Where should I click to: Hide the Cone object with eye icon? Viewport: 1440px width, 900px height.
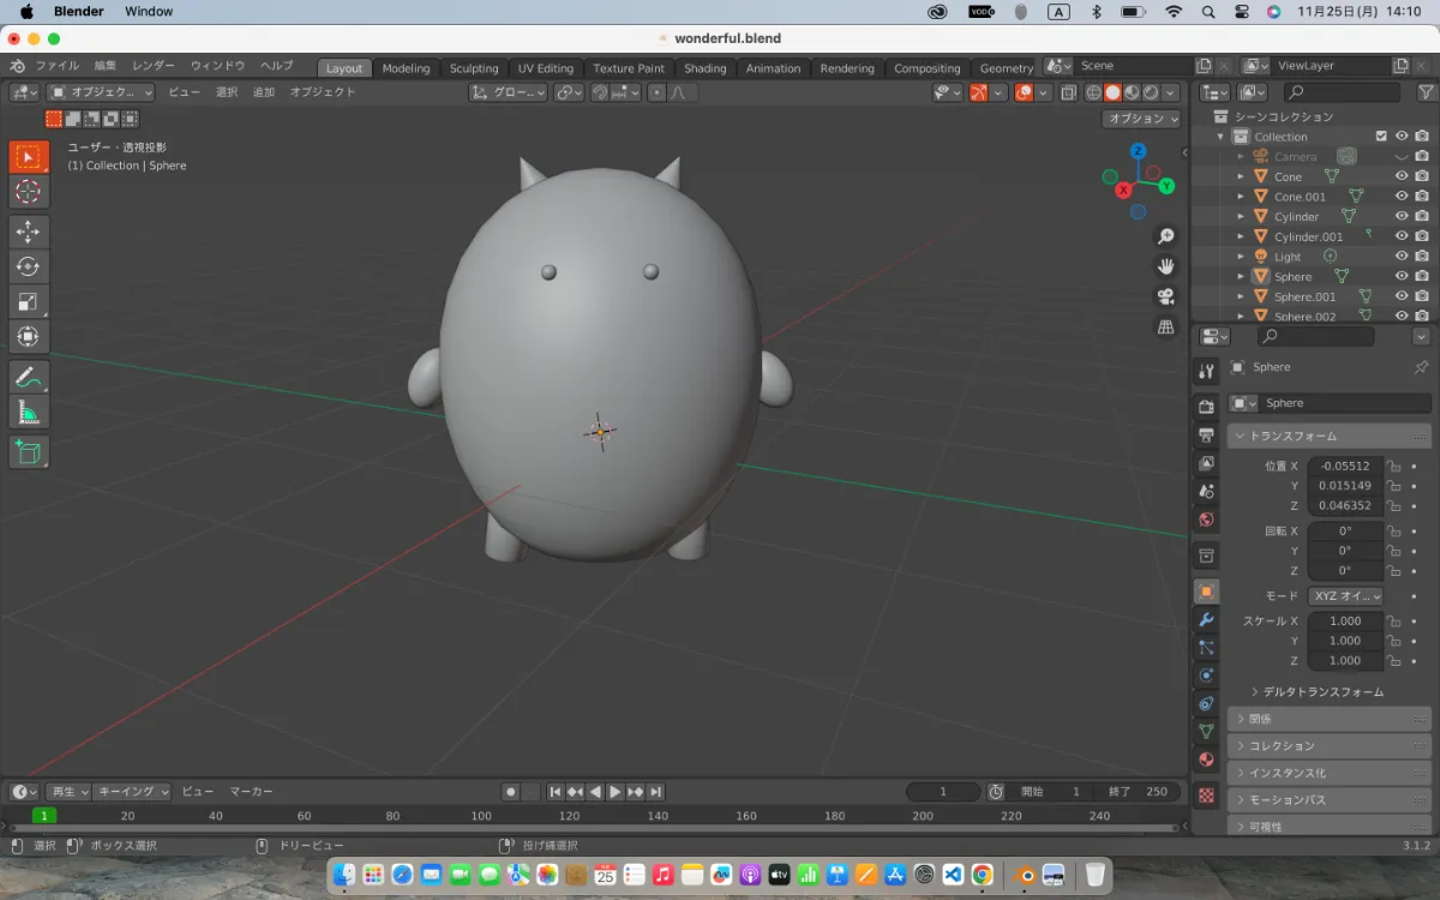click(1401, 176)
